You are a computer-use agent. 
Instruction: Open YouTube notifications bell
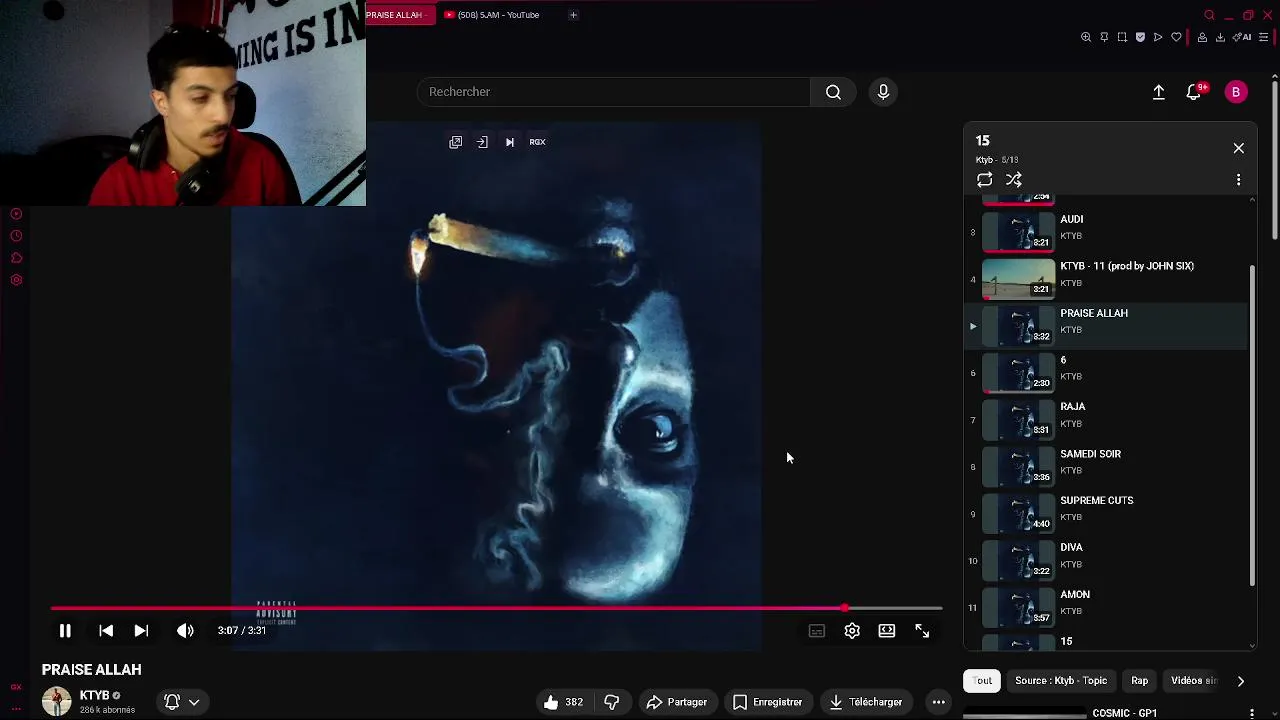pos(1194,92)
